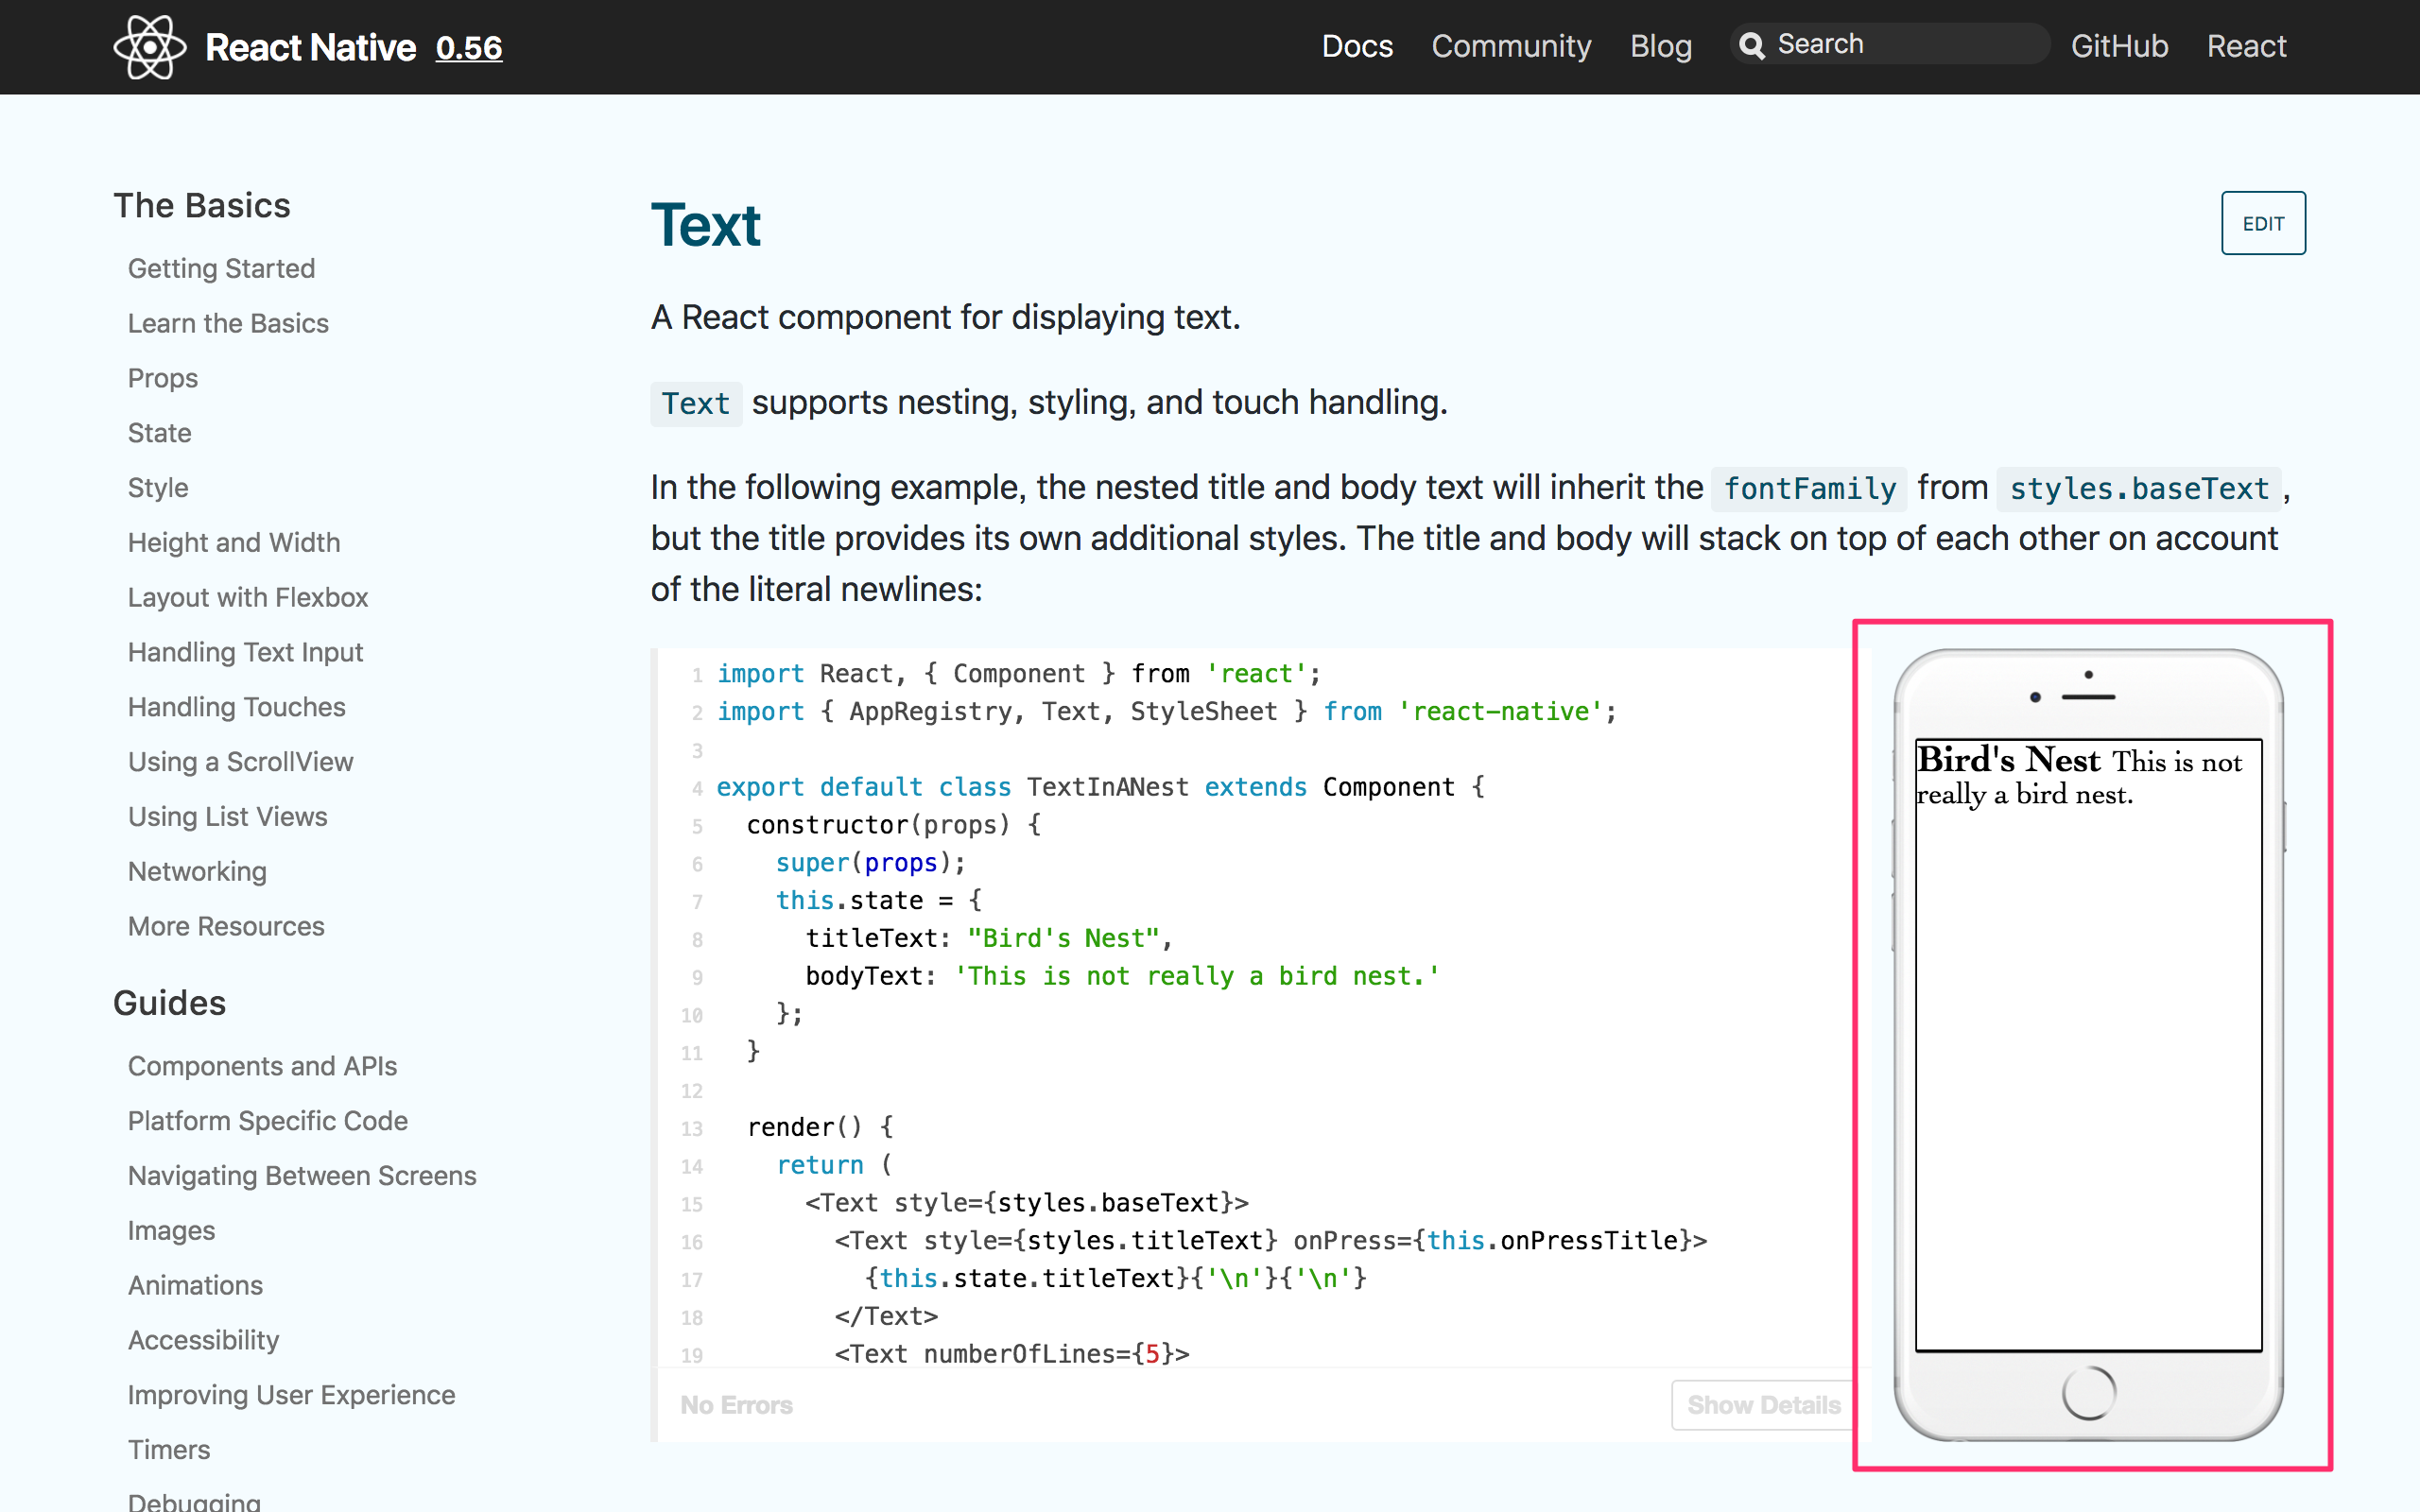Screen dimensions: 2420x1512
Task: Open the Docs menu item
Action: click(1357, 46)
